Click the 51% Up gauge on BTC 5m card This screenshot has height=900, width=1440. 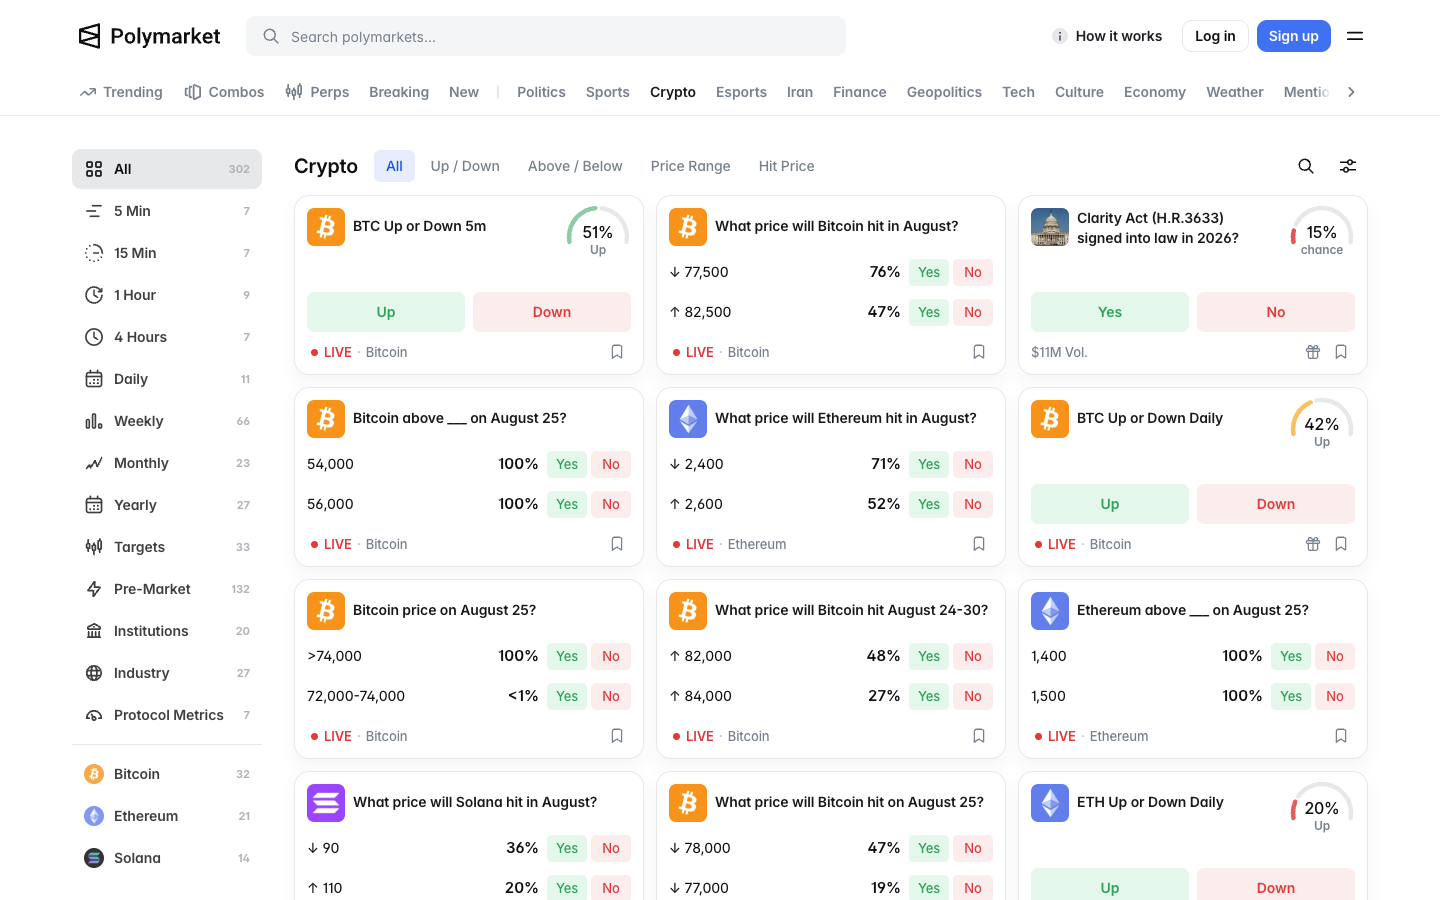tap(598, 233)
